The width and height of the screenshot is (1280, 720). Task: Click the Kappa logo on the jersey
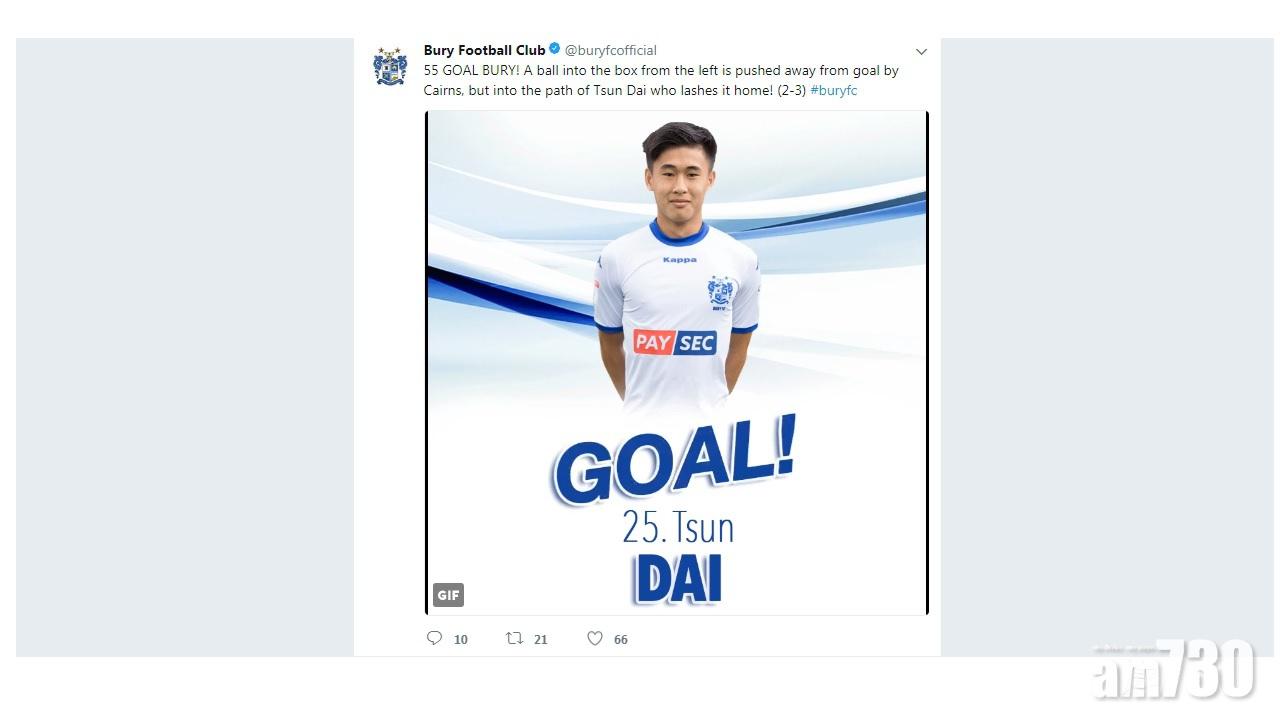(679, 260)
